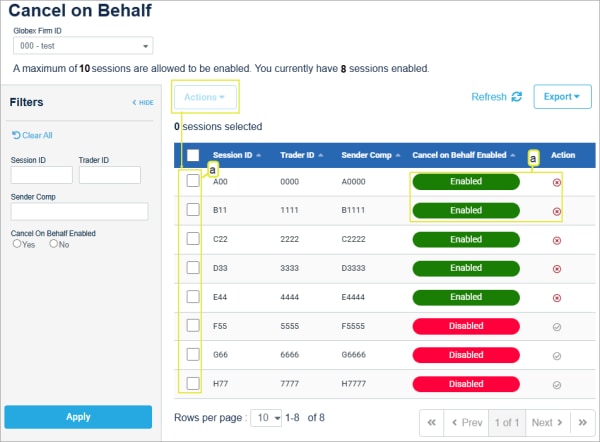Expand the Export dropdown

562,97
